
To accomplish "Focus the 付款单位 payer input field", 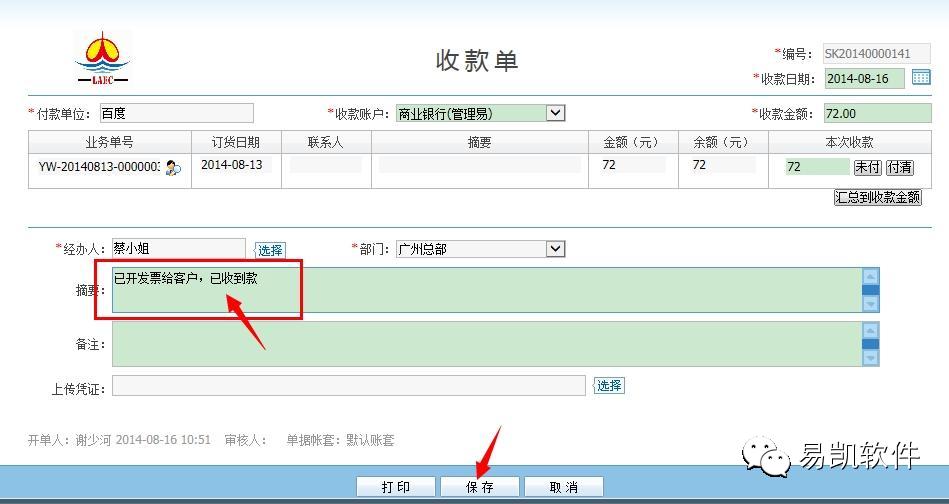I will (176, 114).
